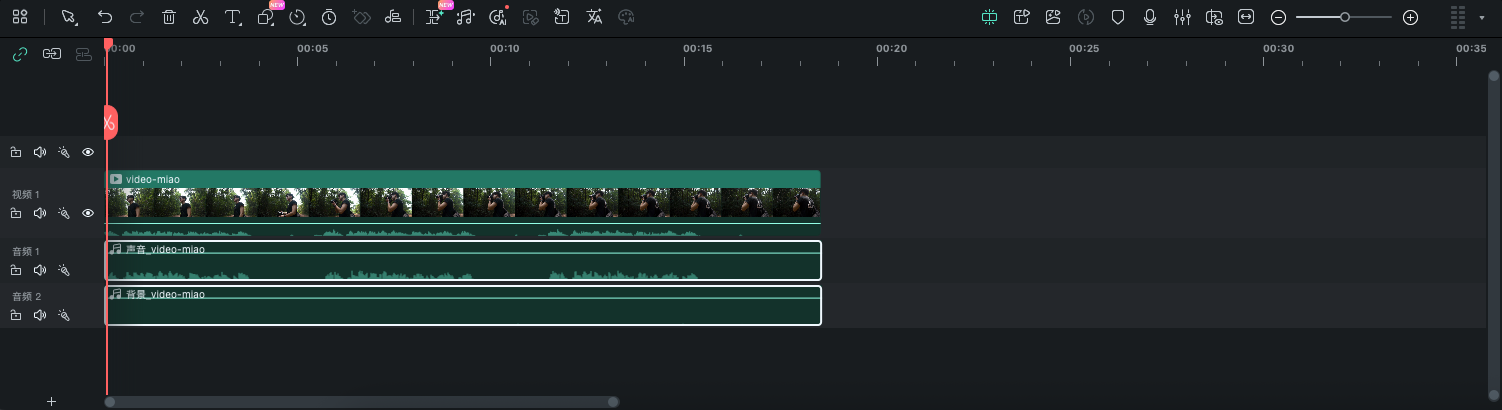The height and width of the screenshot is (410, 1502).
Task: Click the zoom-to-fit timeline icon
Action: [1246, 17]
